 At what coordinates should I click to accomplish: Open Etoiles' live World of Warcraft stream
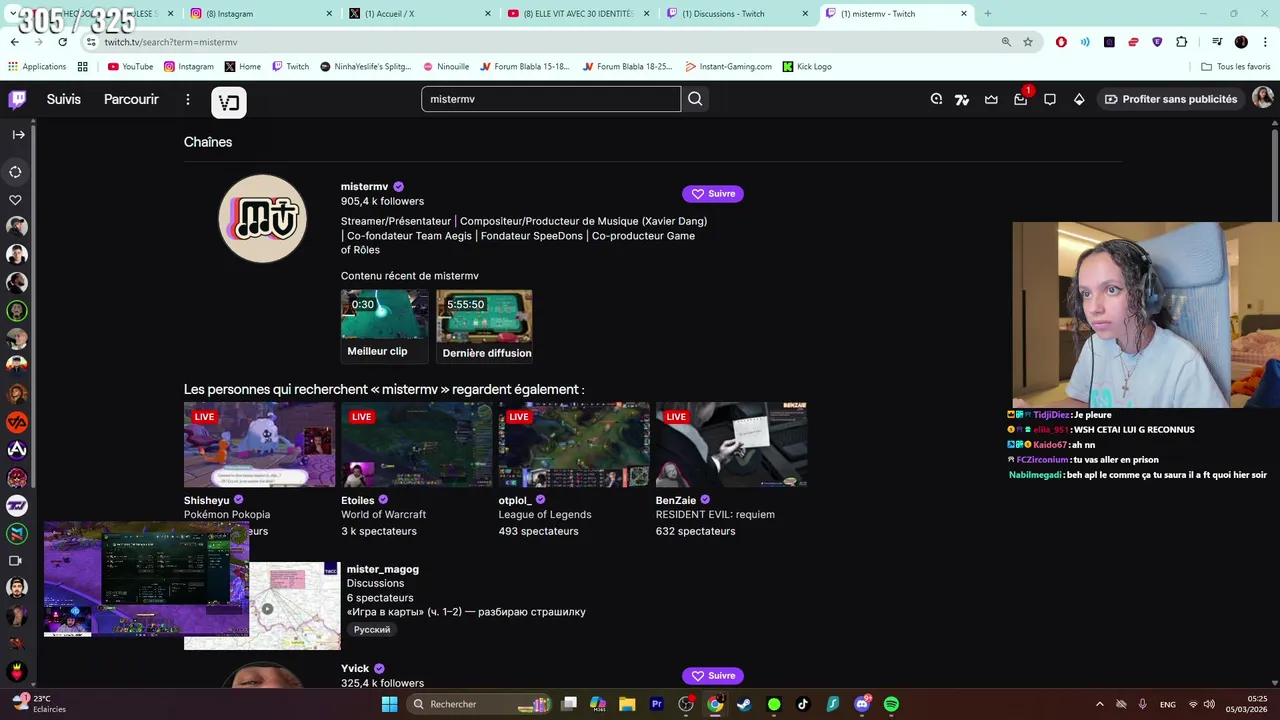(x=417, y=445)
